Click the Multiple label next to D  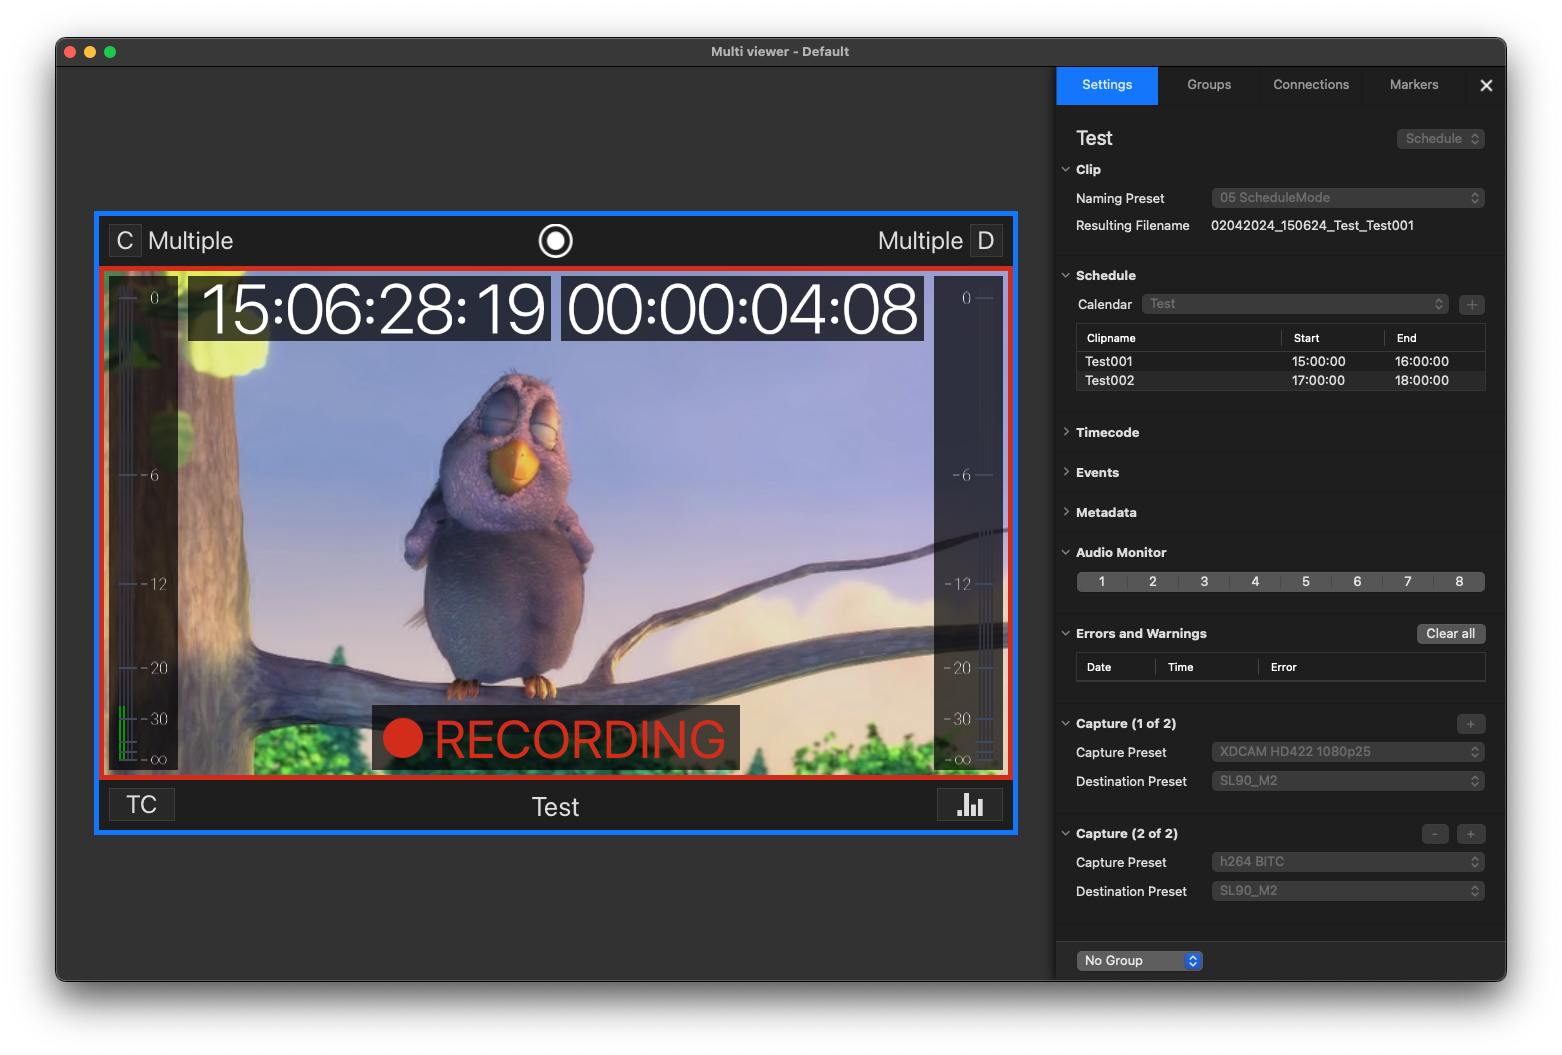(920, 241)
